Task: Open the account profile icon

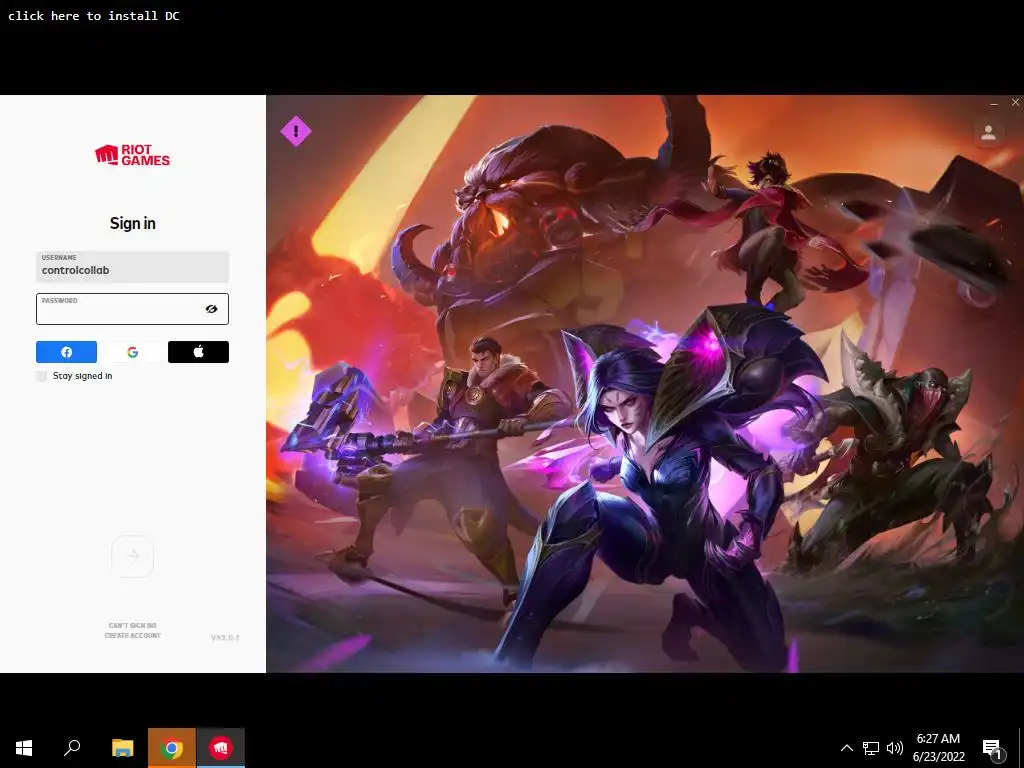Action: (x=989, y=133)
